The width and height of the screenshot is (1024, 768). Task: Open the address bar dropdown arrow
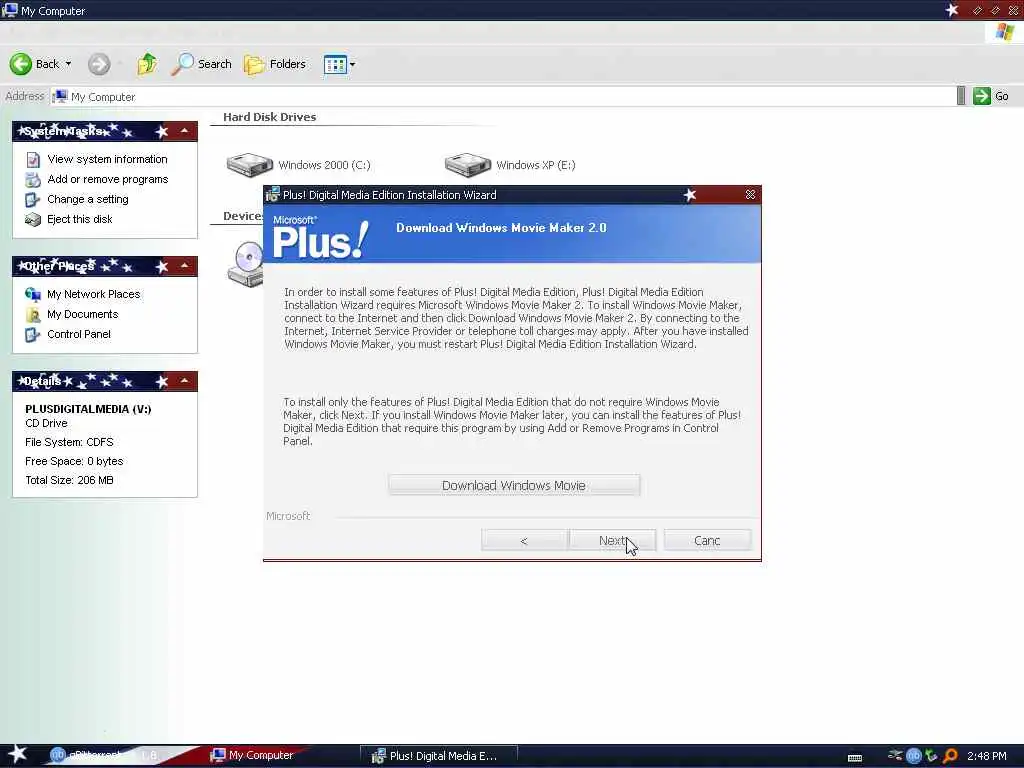pos(961,96)
